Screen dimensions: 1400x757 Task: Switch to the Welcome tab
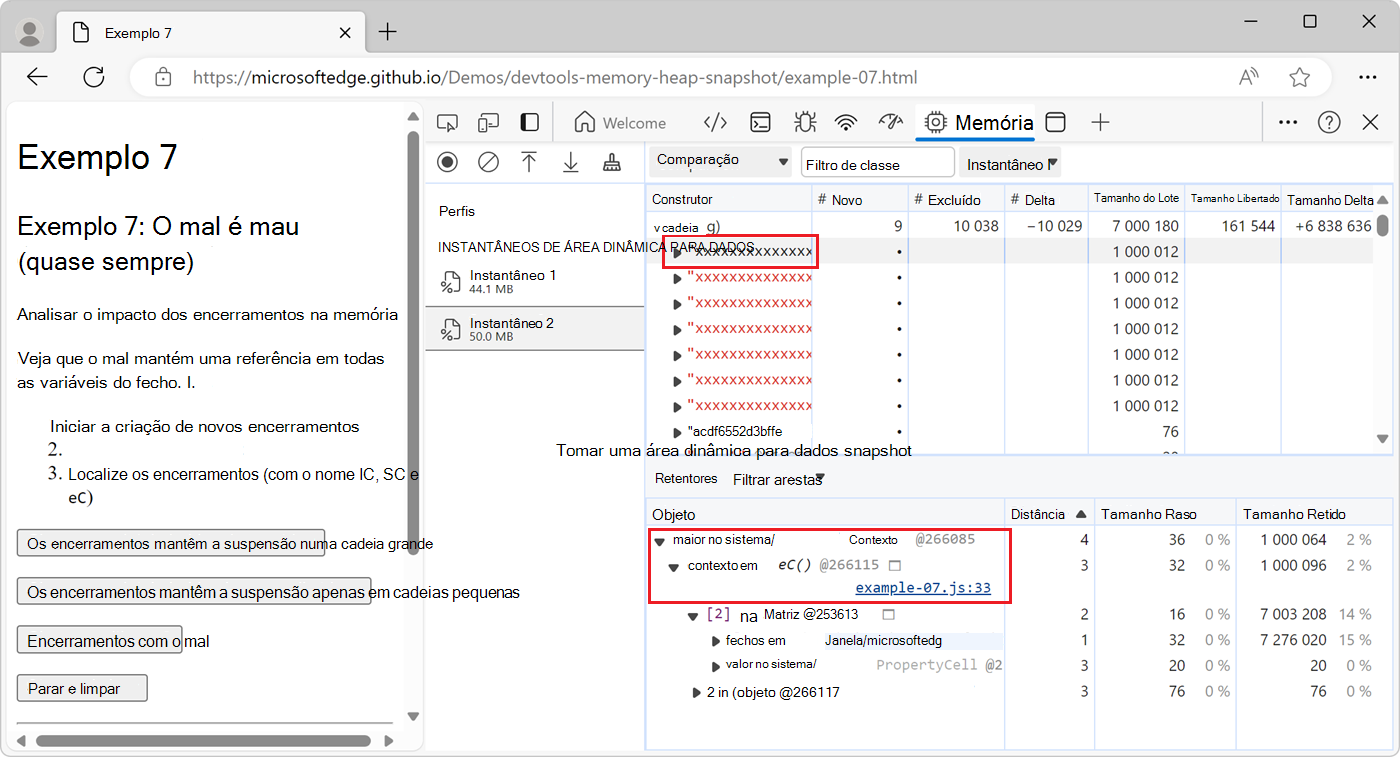pos(620,123)
